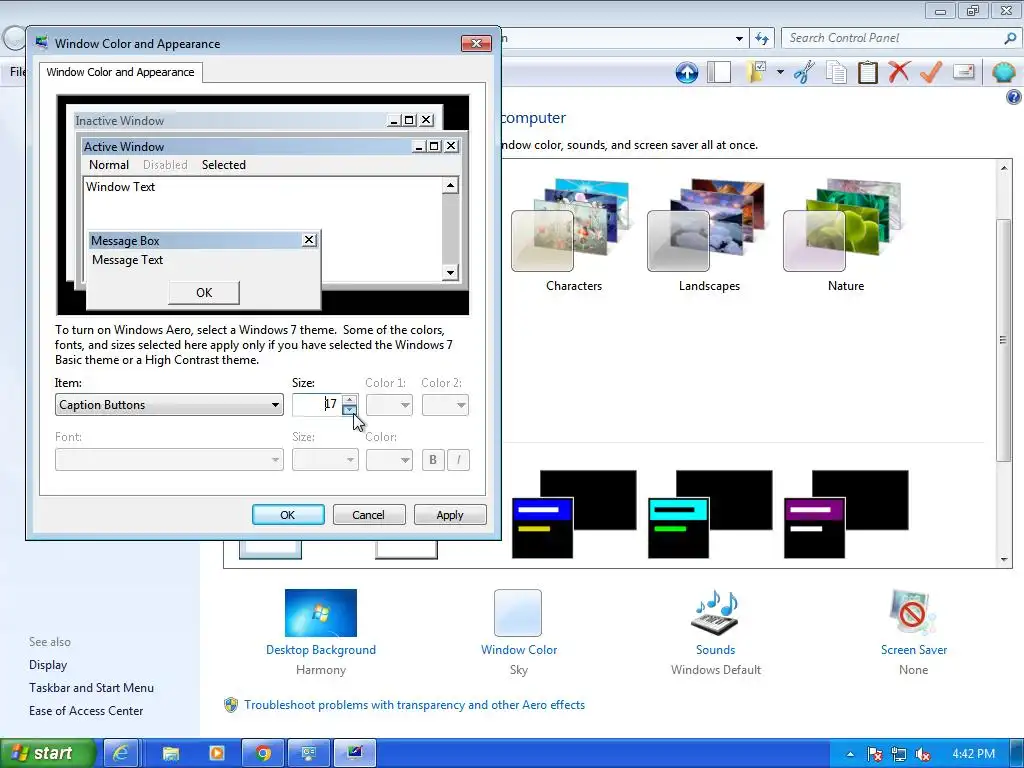Click the teal shell toolbar icon

1003,72
